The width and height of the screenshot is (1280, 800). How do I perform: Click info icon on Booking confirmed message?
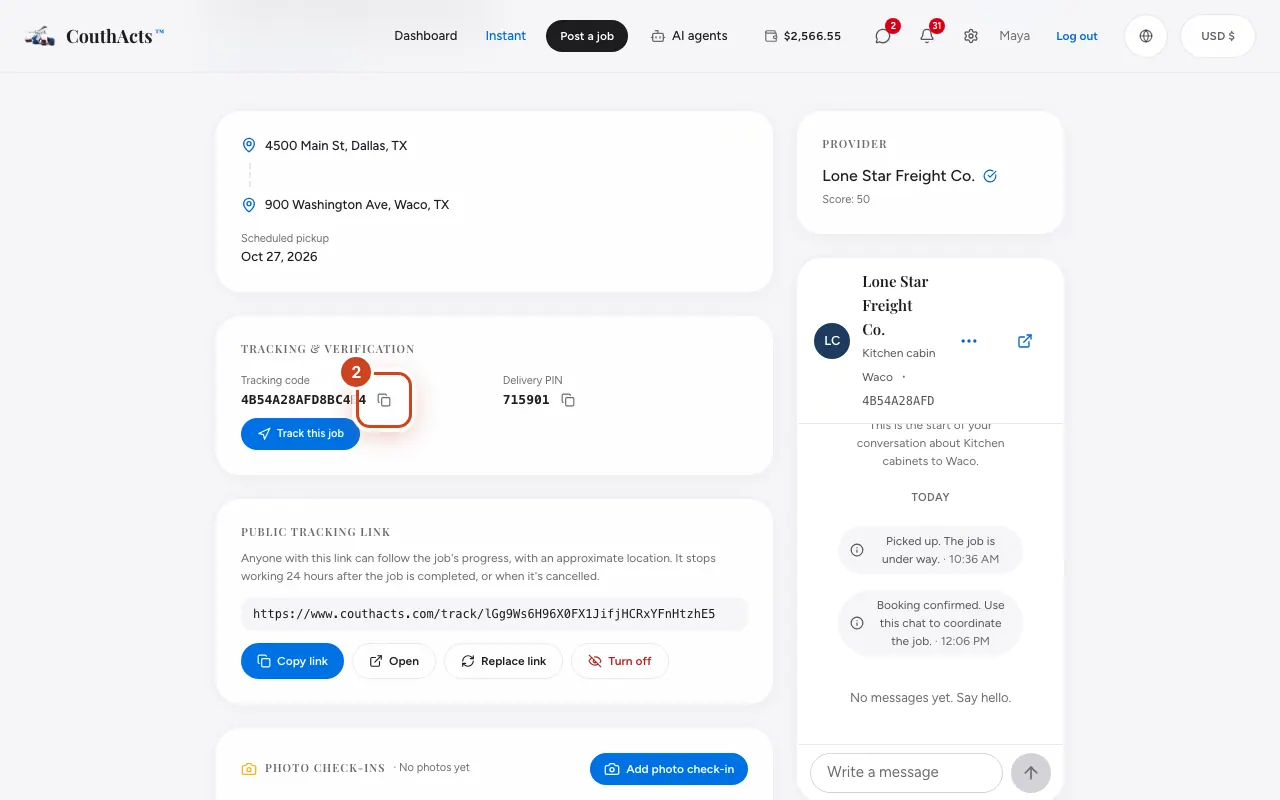coord(857,623)
